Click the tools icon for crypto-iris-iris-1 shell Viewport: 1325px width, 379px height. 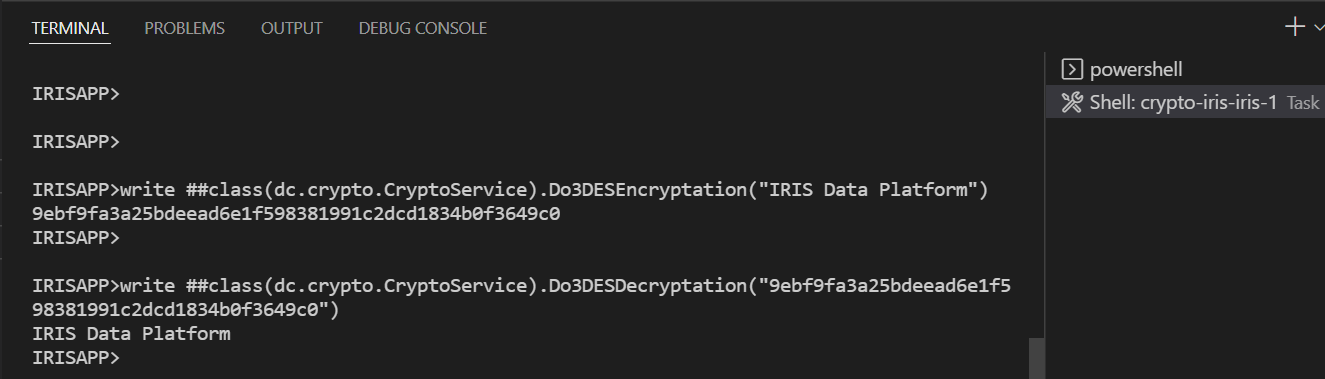[x=1071, y=102]
